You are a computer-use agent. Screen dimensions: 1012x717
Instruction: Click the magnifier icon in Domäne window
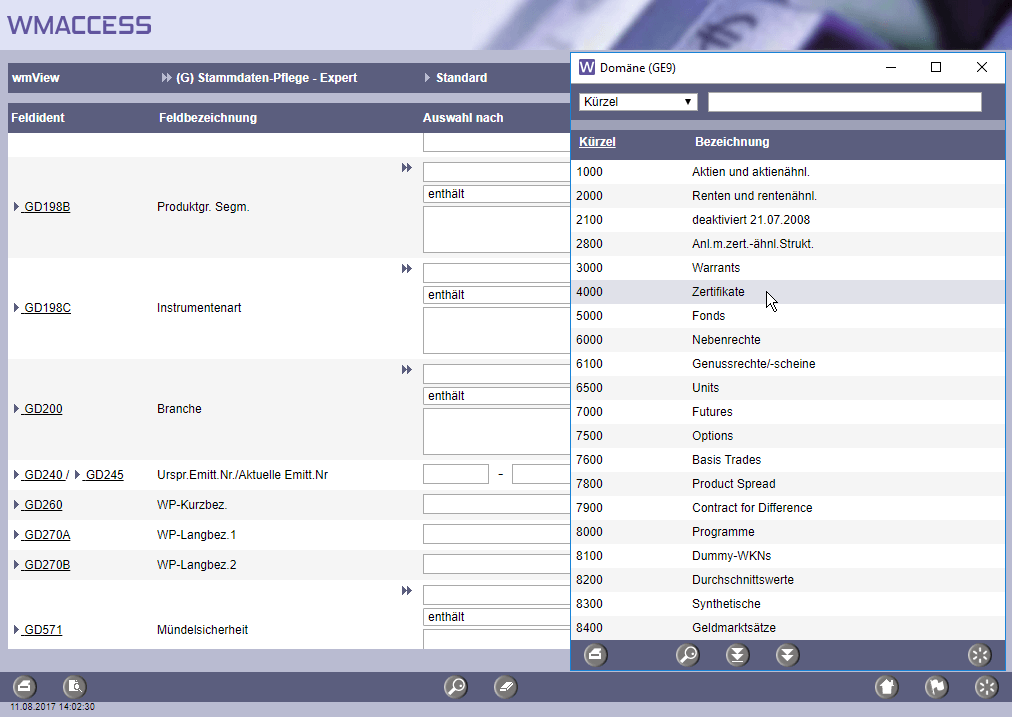[687, 655]
